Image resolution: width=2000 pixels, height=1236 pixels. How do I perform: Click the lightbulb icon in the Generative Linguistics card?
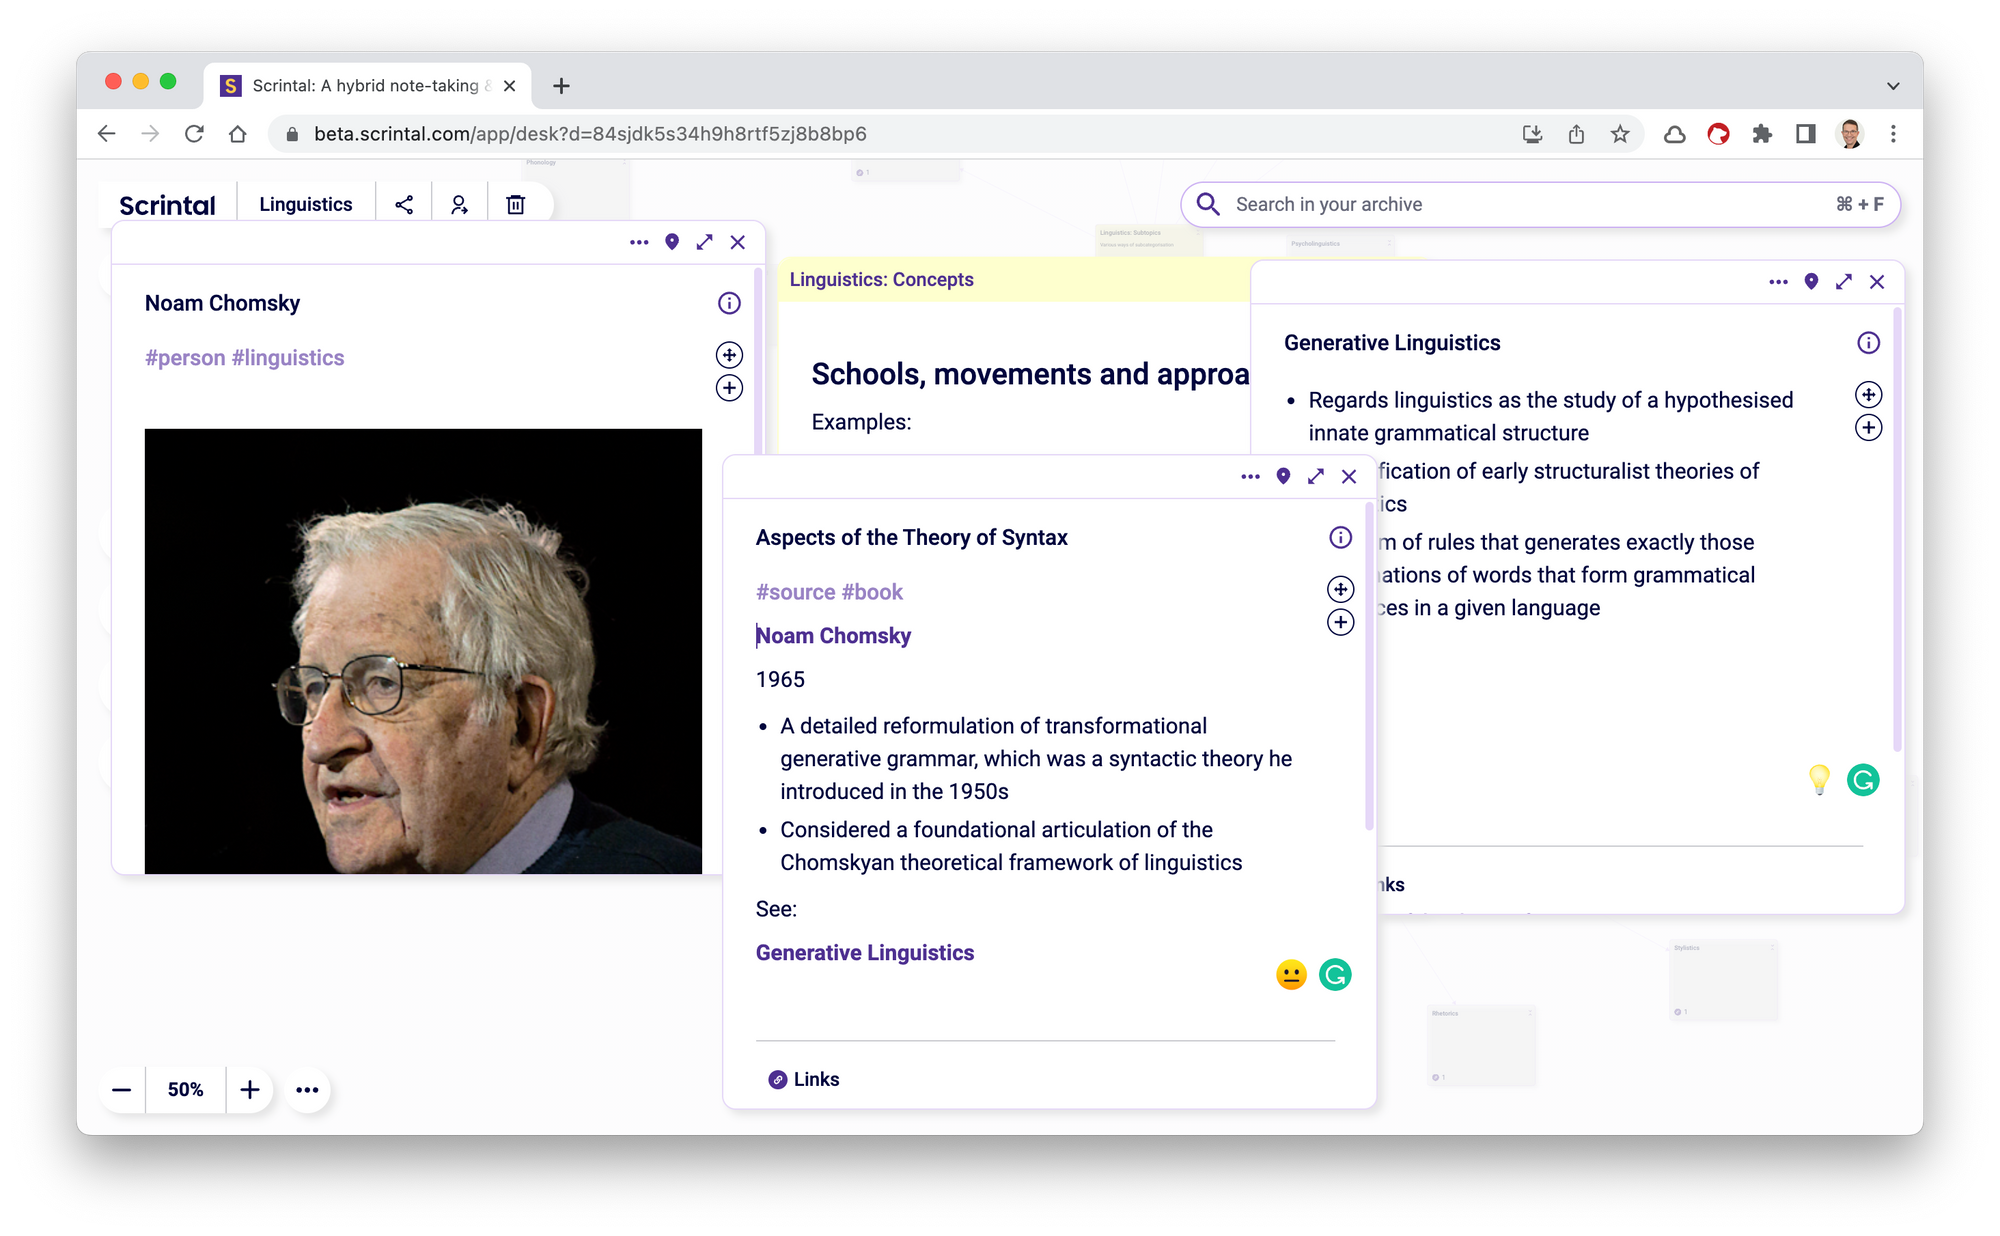click(x=1819, y=779)
